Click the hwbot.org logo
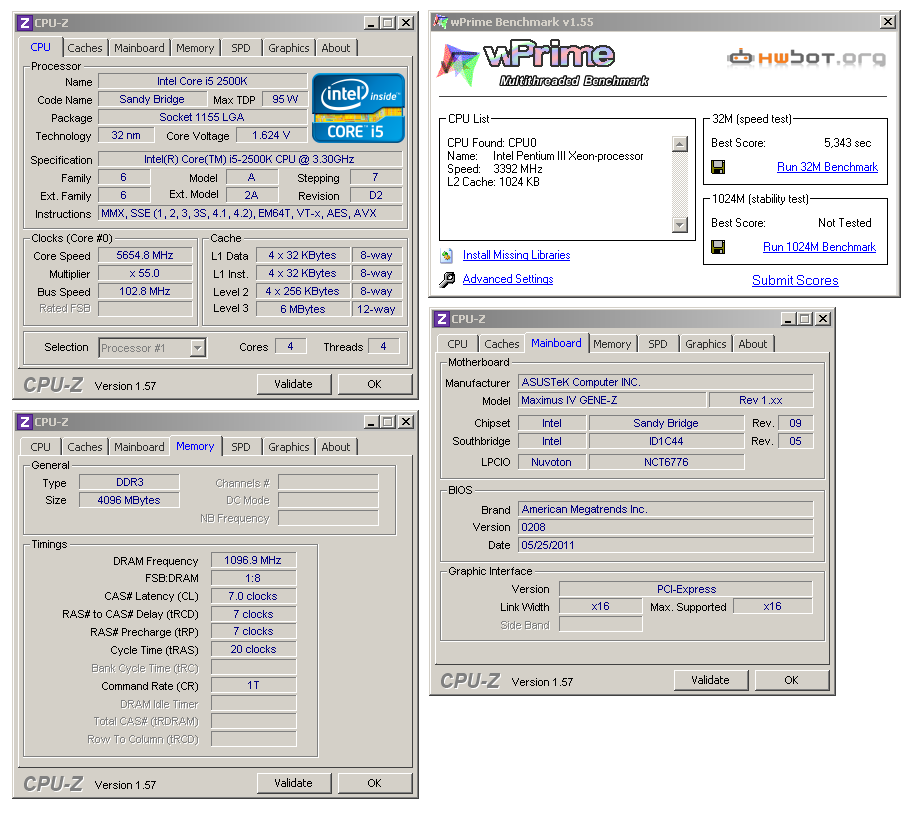 tap(806, 58)
